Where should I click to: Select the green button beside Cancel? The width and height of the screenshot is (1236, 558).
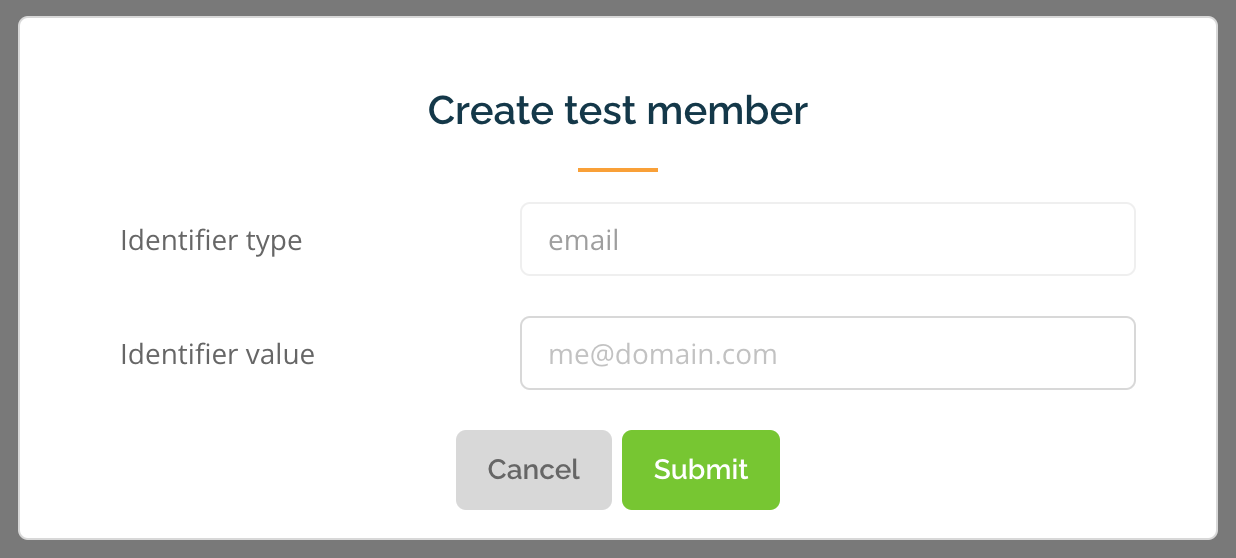click(x=701, y=470)
